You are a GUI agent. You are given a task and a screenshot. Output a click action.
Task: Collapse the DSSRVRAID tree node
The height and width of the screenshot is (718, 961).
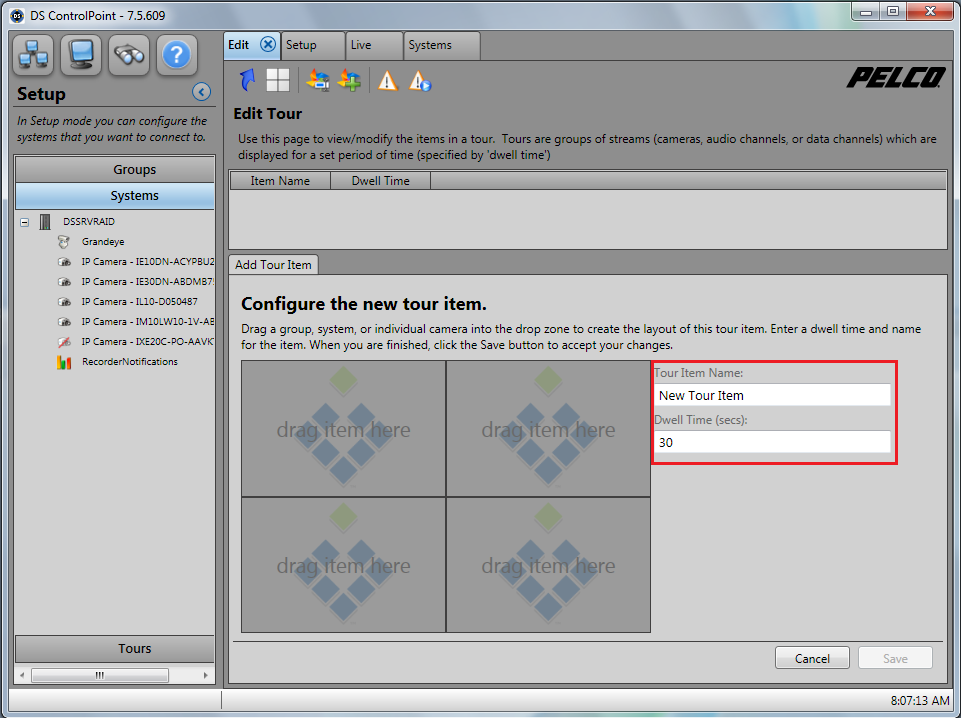point(23,221)
